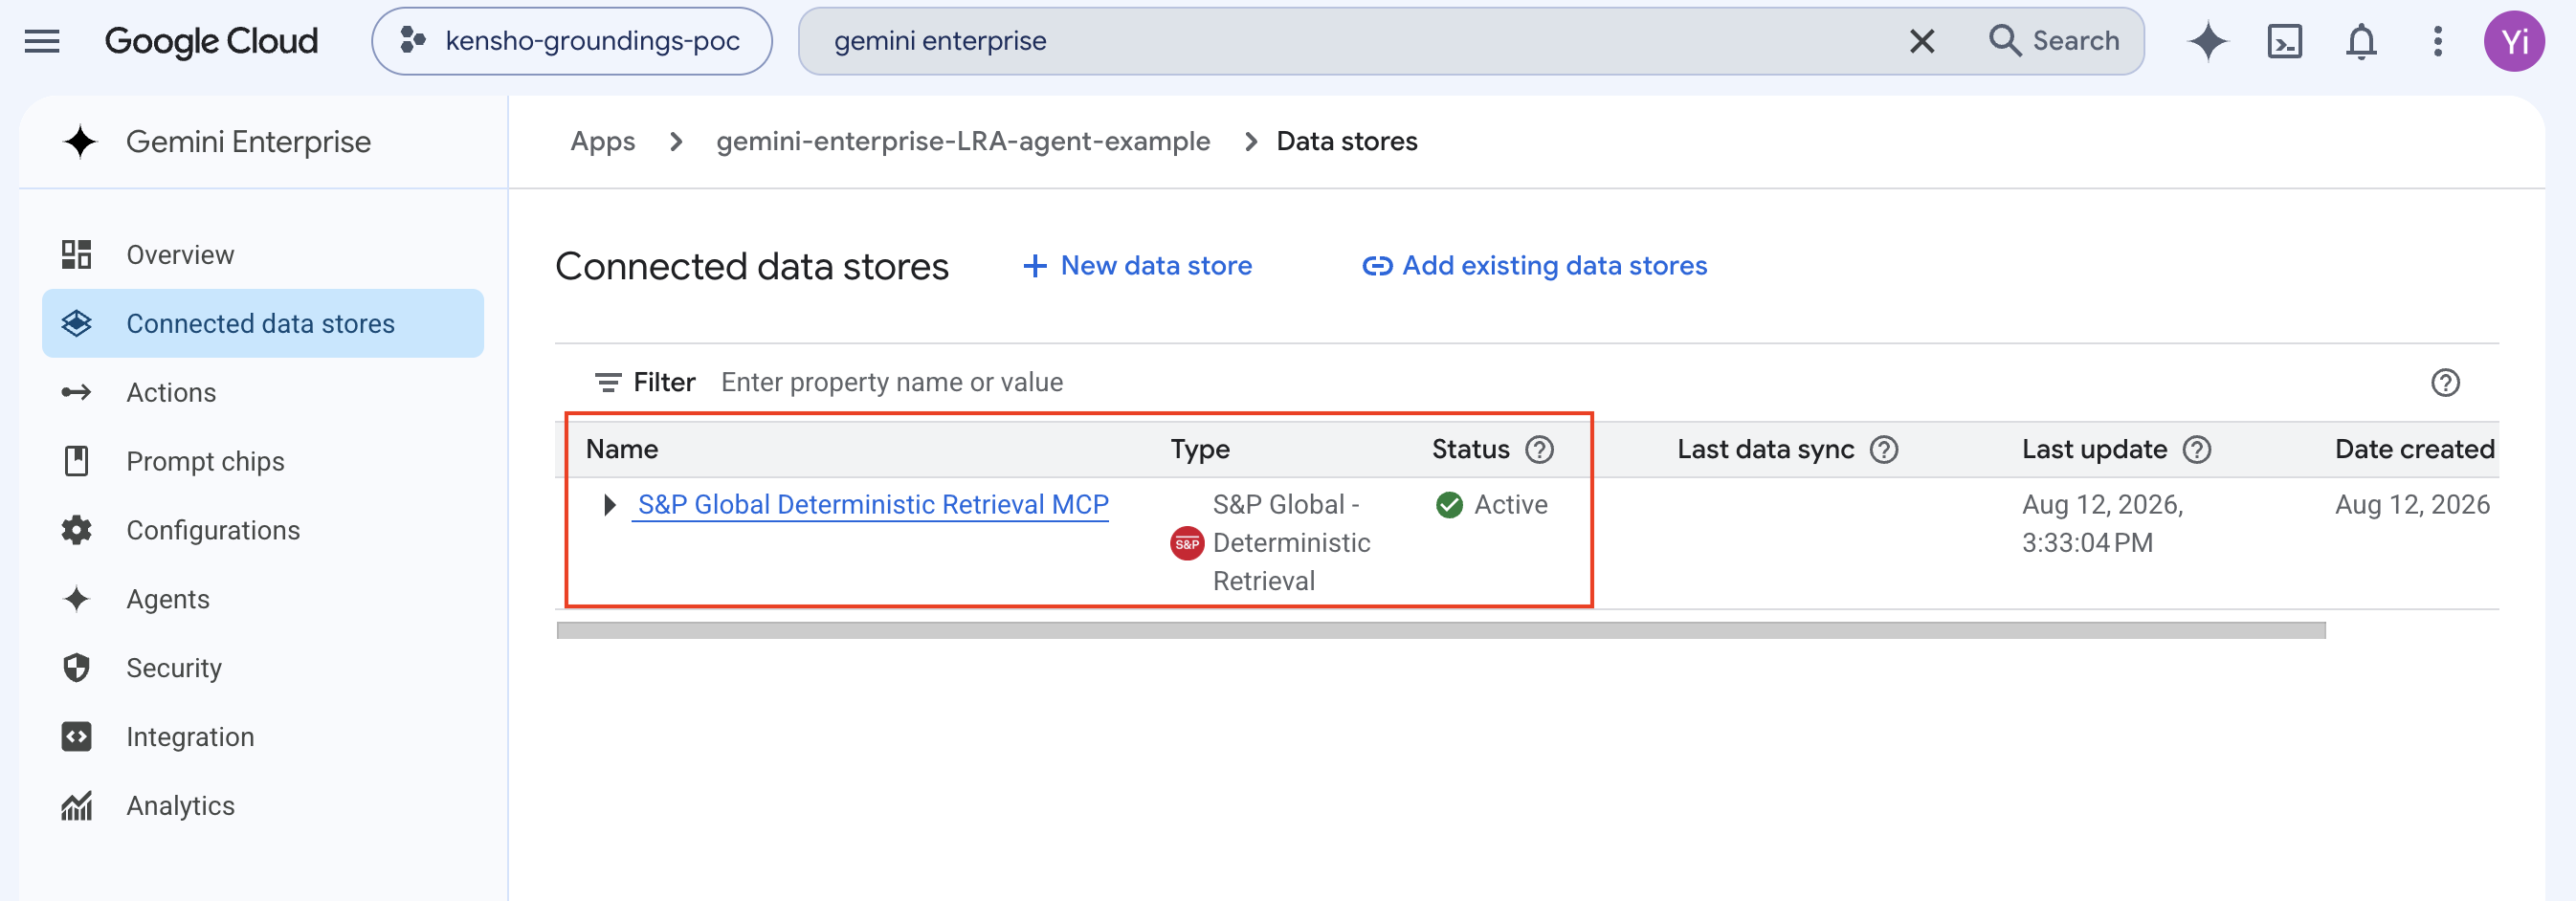Click the Status column header
This screenshot has height=901, width=2576.
tap(1470, 449)
